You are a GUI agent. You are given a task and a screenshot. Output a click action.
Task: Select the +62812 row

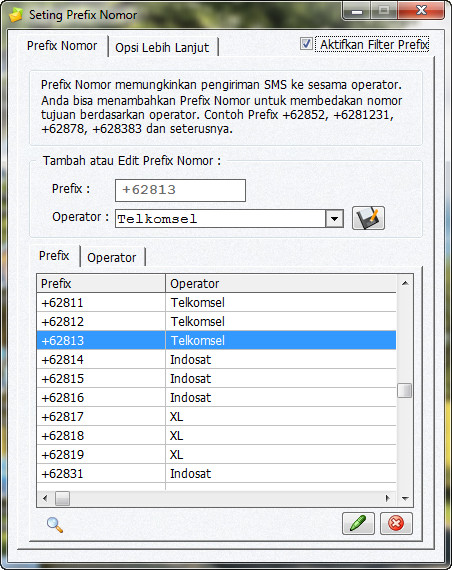(216, 321)
